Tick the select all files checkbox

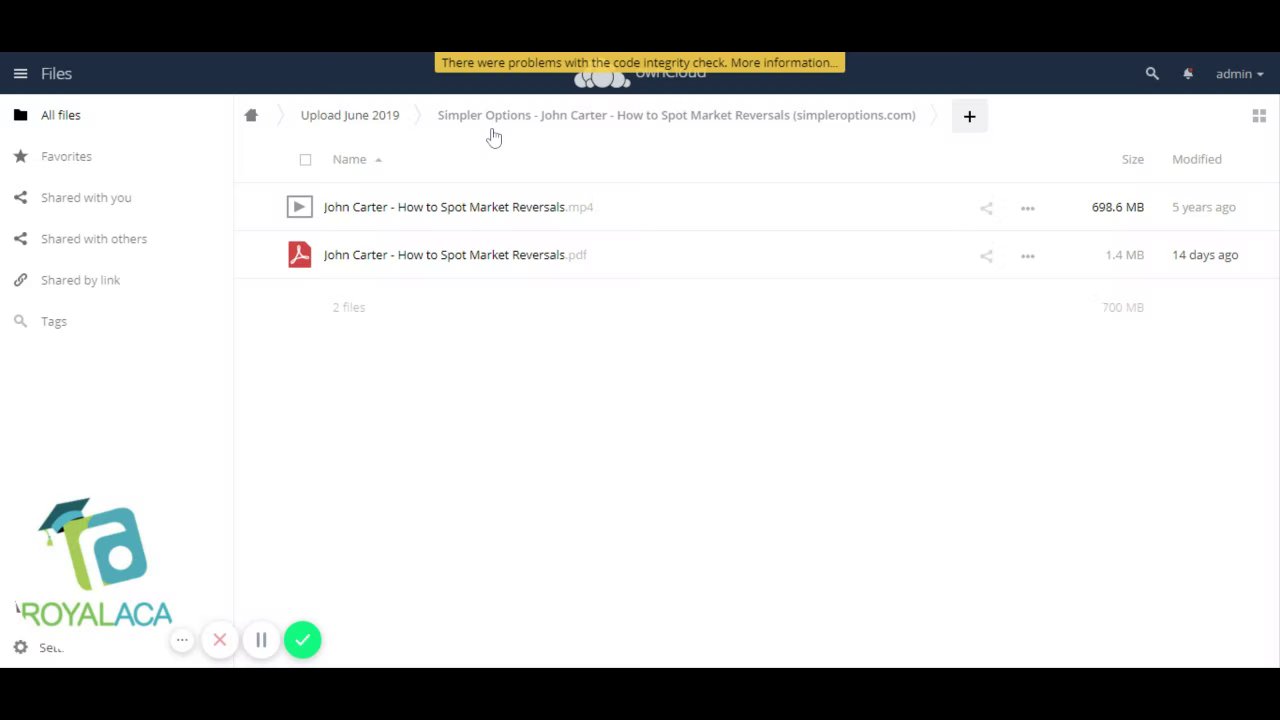(x=305, y=159)
